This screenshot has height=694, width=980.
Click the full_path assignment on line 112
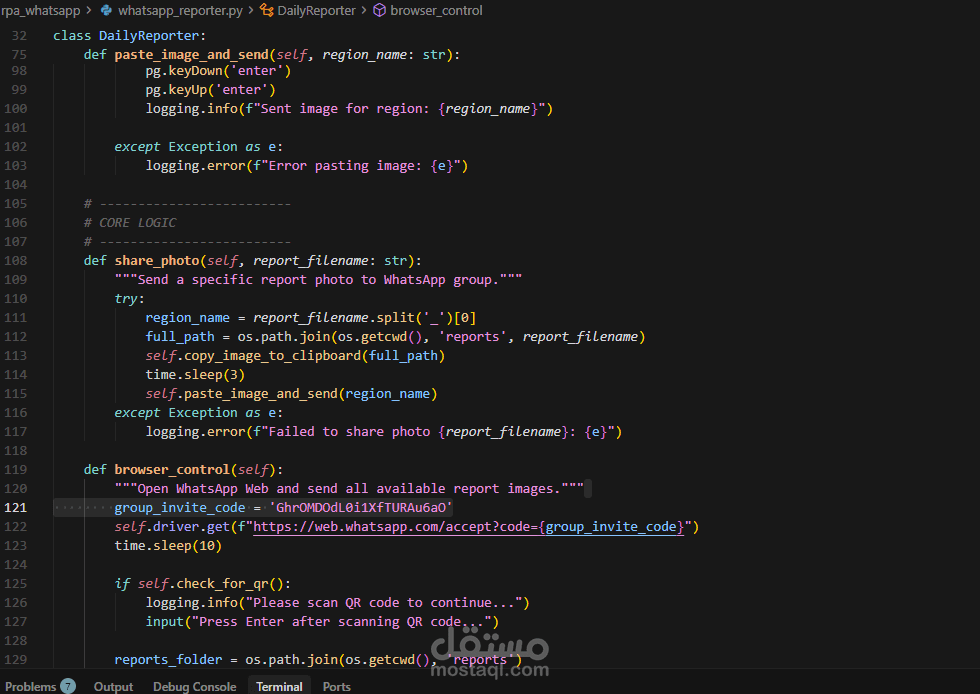[395, 337]
